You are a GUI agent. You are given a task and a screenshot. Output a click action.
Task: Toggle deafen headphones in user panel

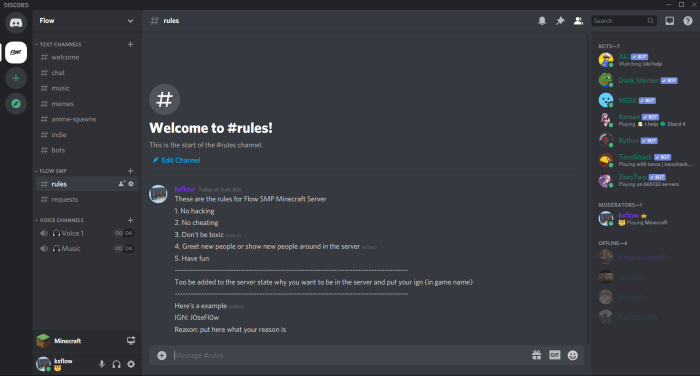116,364
